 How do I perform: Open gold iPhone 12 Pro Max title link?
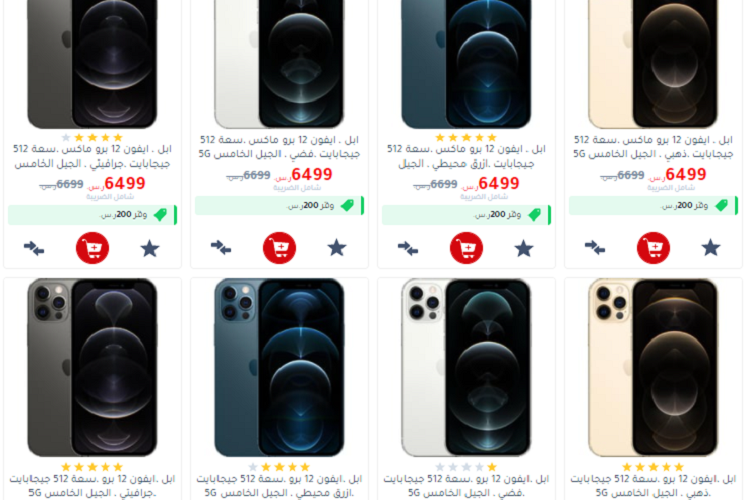coord(653,147)
